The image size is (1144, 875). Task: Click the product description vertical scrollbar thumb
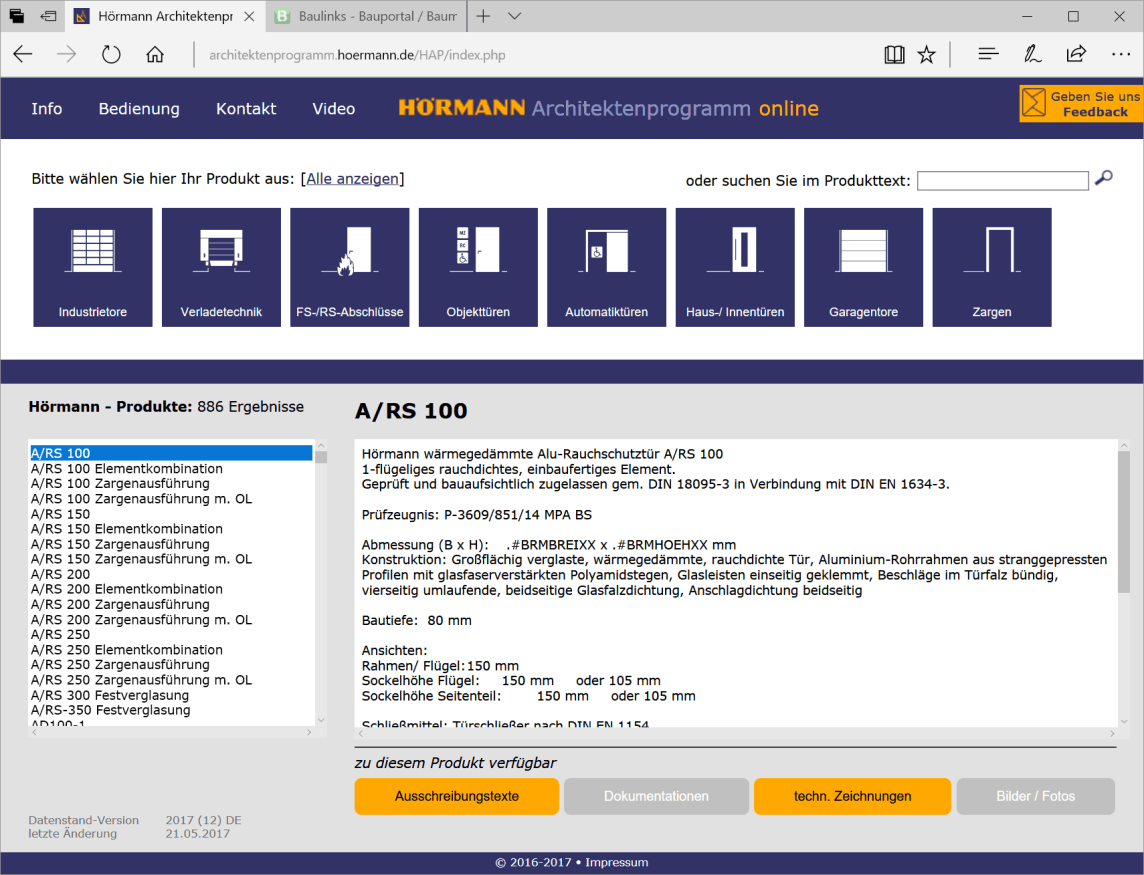[x=1124, y=521]
